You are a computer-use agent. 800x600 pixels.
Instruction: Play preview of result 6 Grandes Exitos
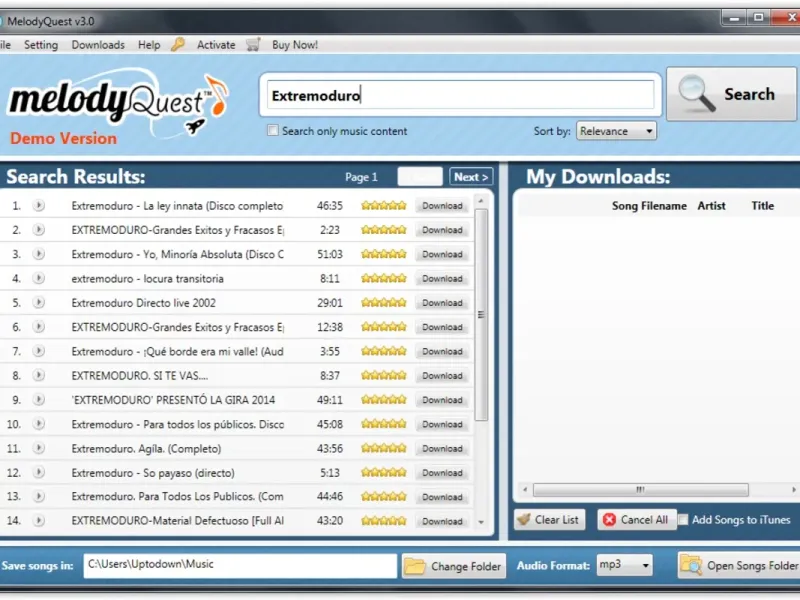click(x=39, y=327)
